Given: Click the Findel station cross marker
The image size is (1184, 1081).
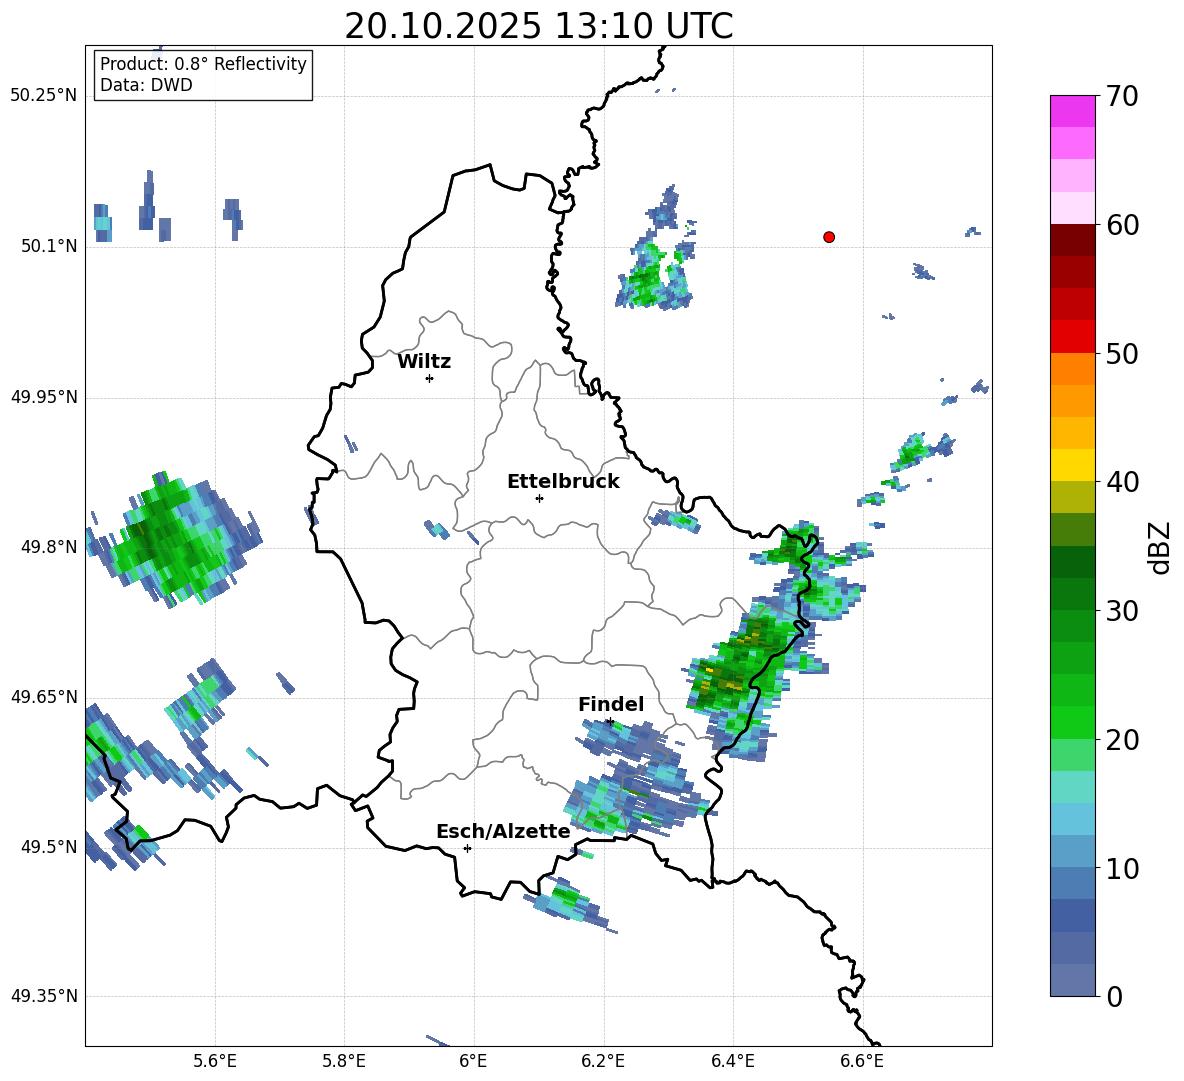Looking at the screenshot, I should [609, 722].
